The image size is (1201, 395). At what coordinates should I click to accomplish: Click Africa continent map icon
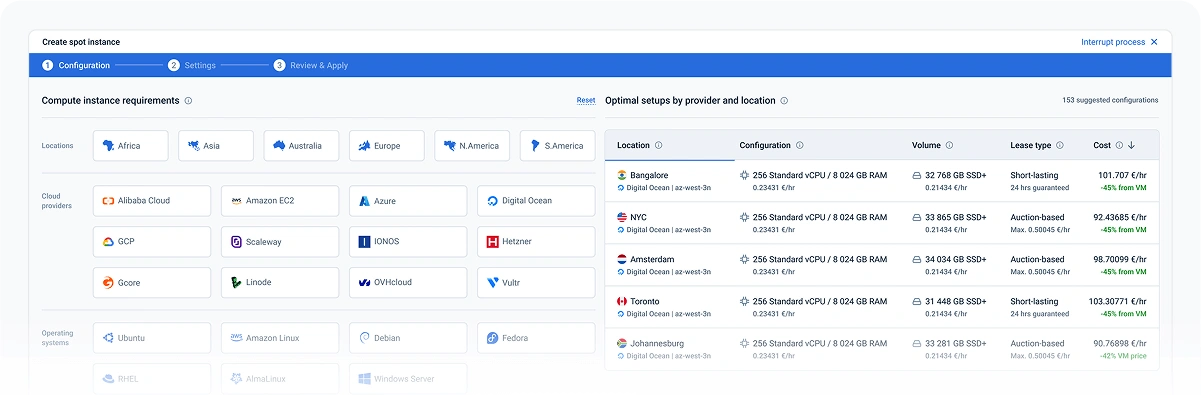[108, 146]
